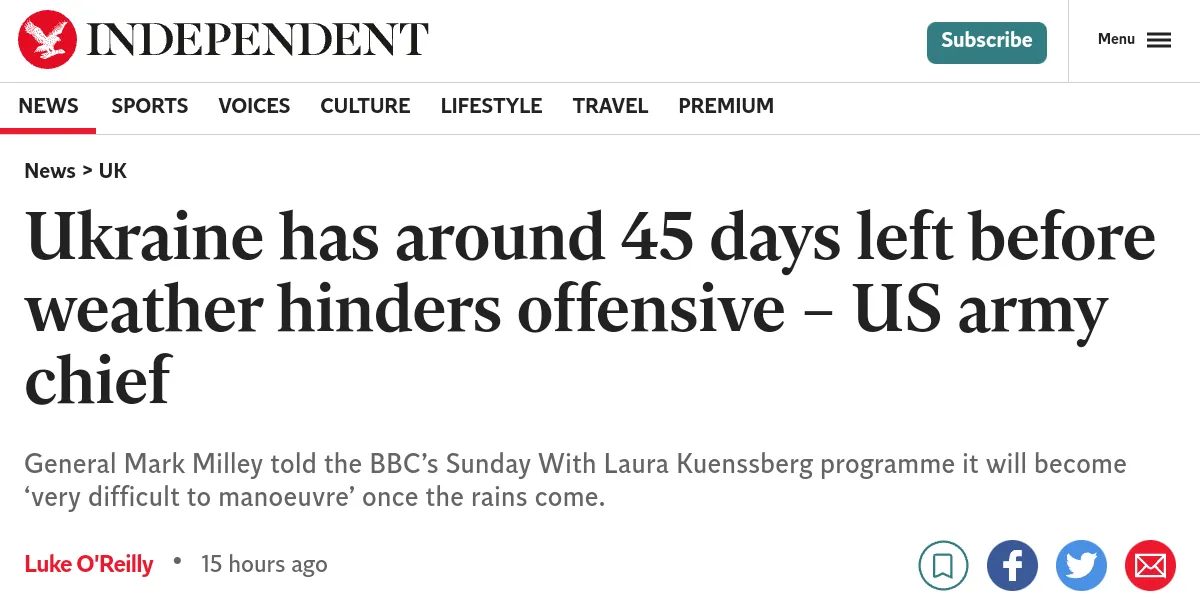Click the Menu text label
The width and height of the screenshot is (1200, 602).
pyautogui.click(x=1116, y=39)
